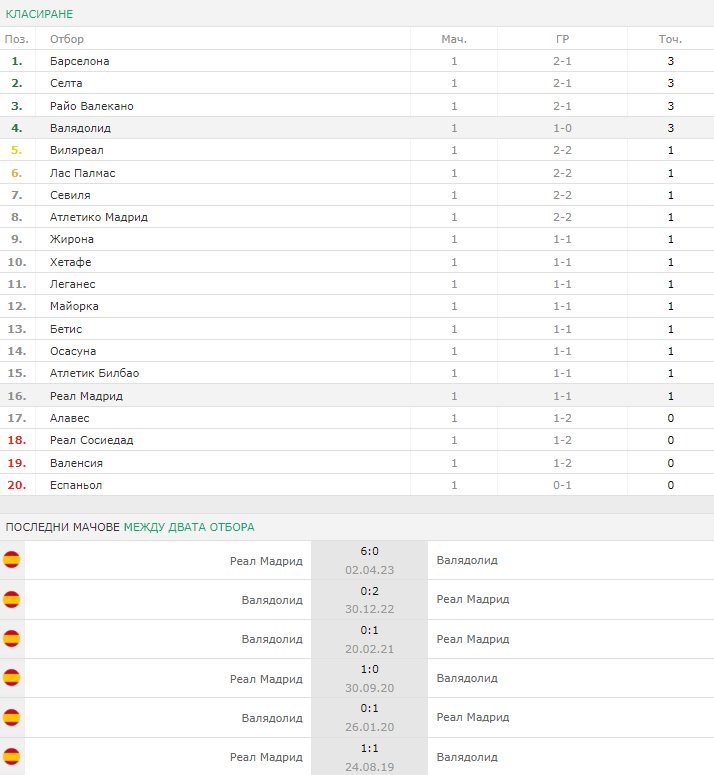Click Spain flag beside 30.09.20 match
This screenshot has height=775, width=714.
(x=11, y=678)
